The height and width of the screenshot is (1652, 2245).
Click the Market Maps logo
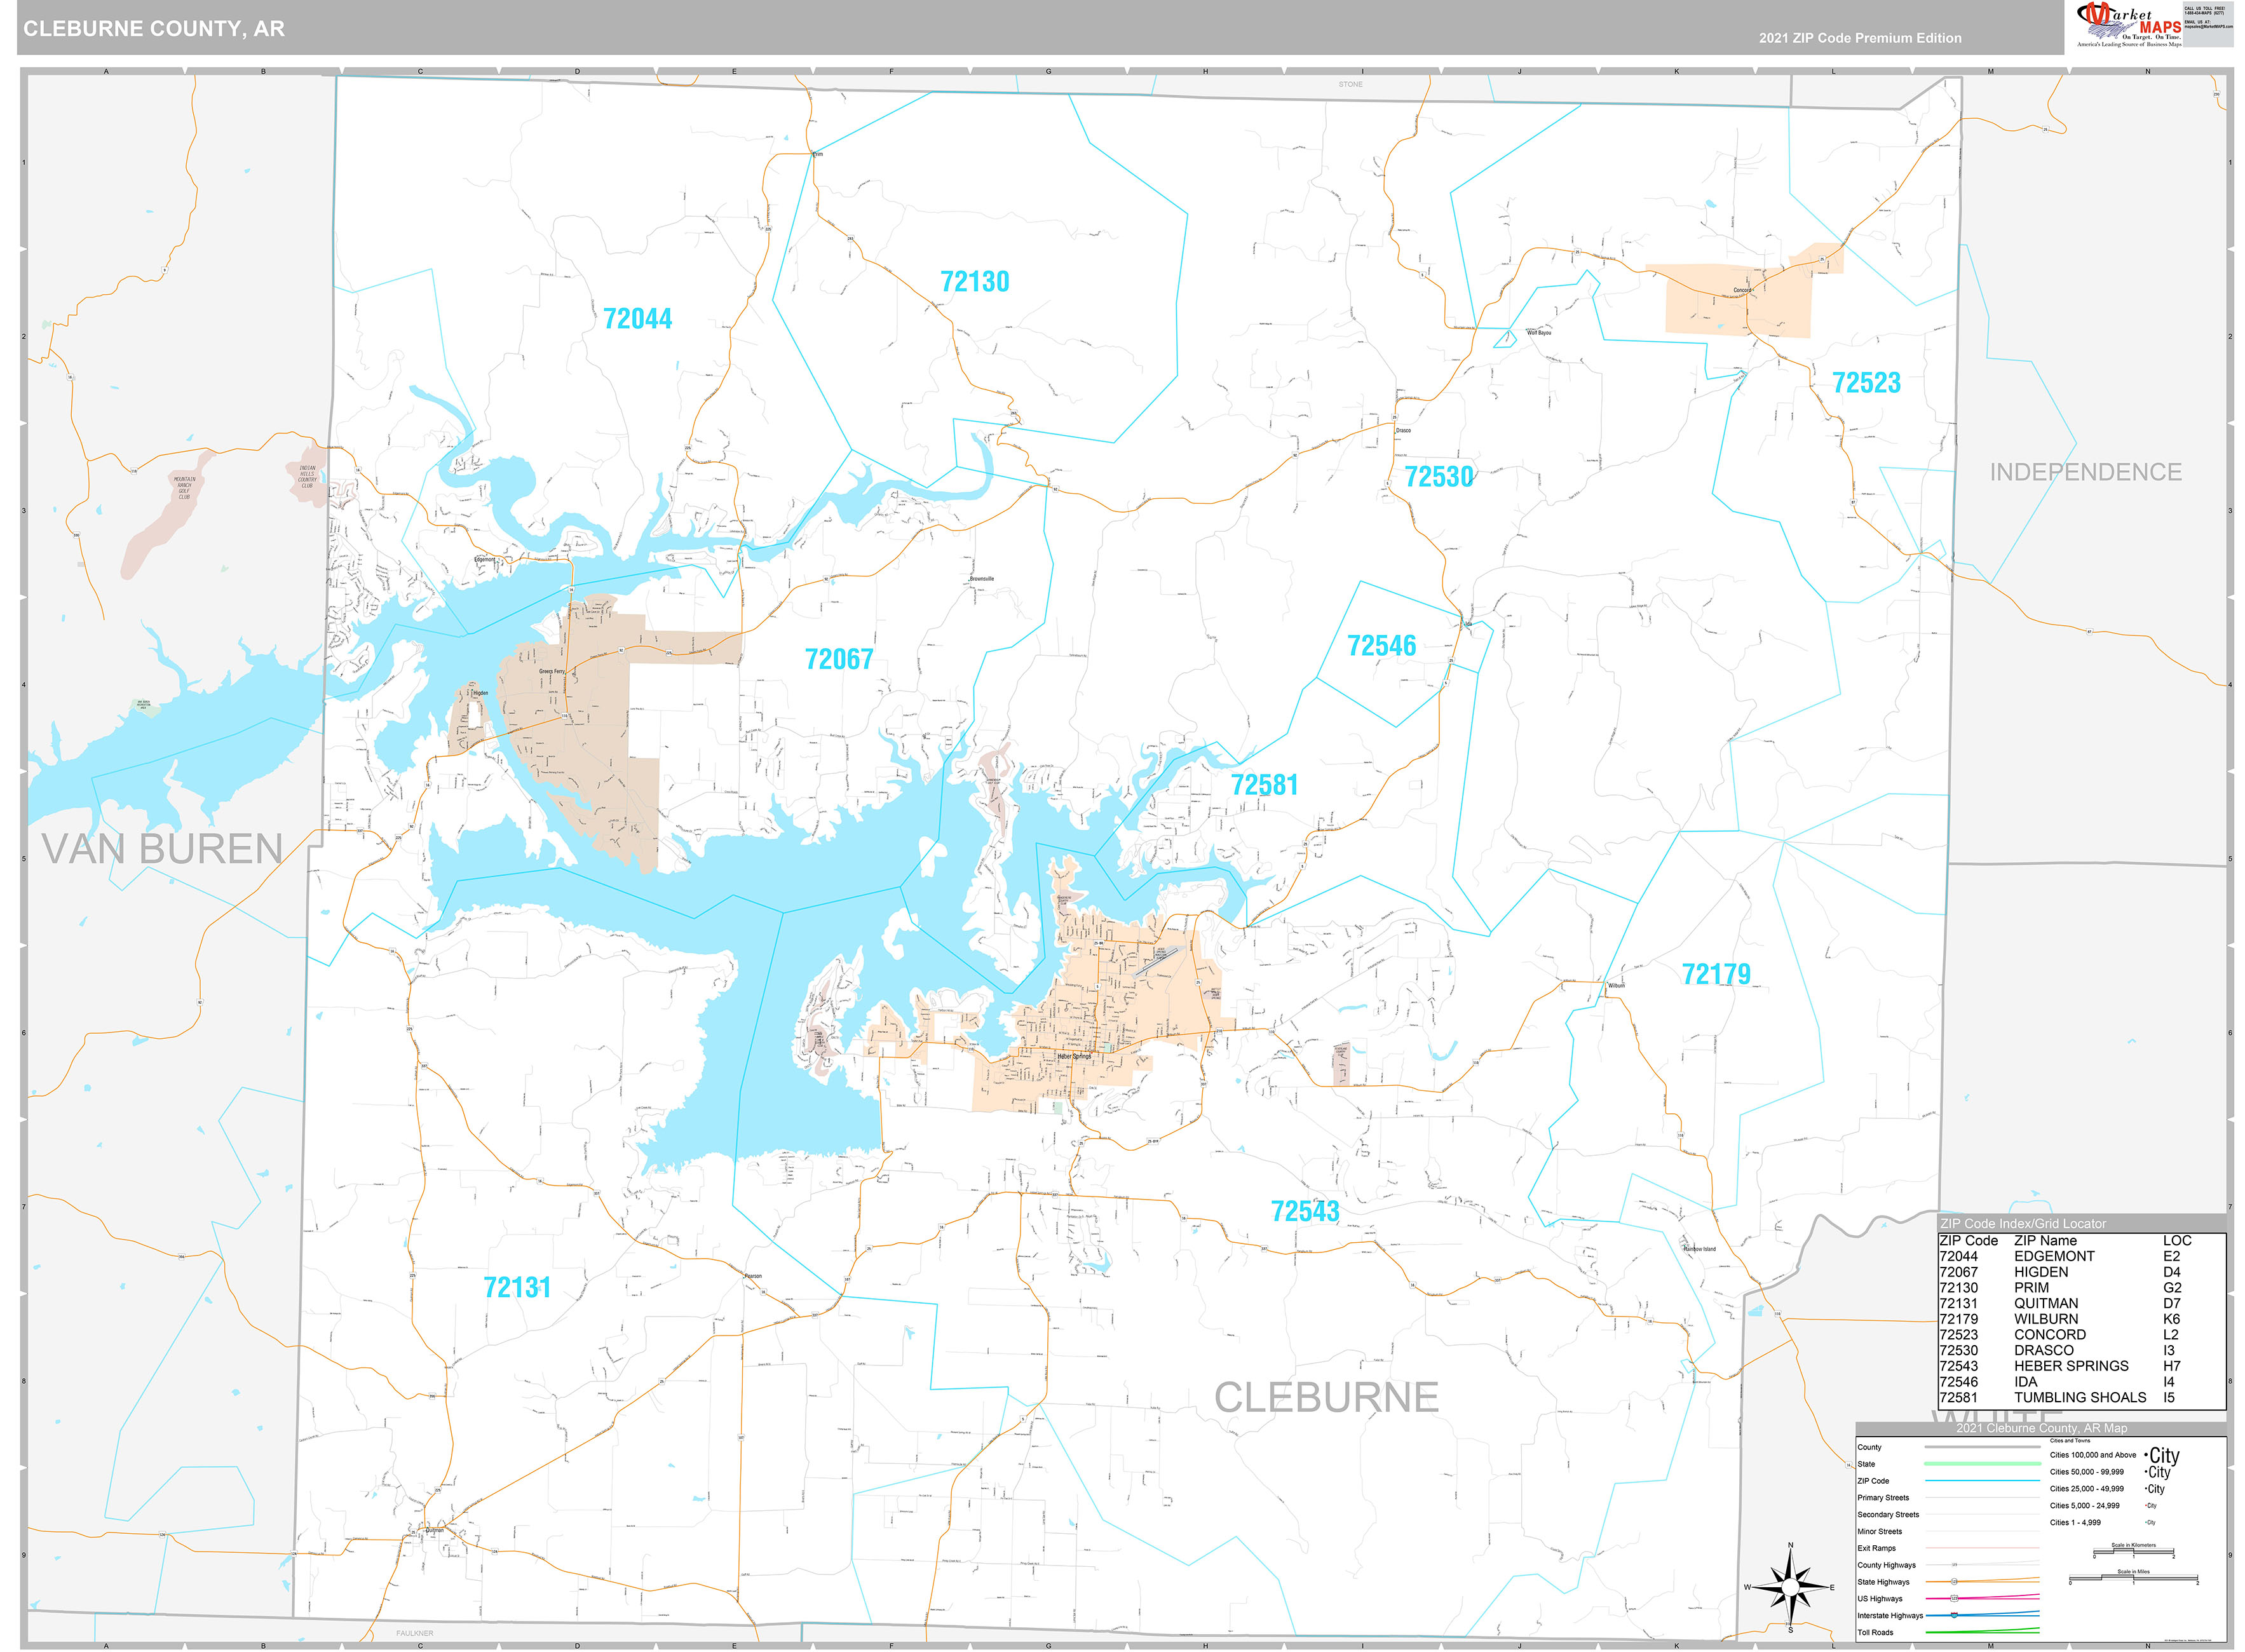pos(2129,24)
